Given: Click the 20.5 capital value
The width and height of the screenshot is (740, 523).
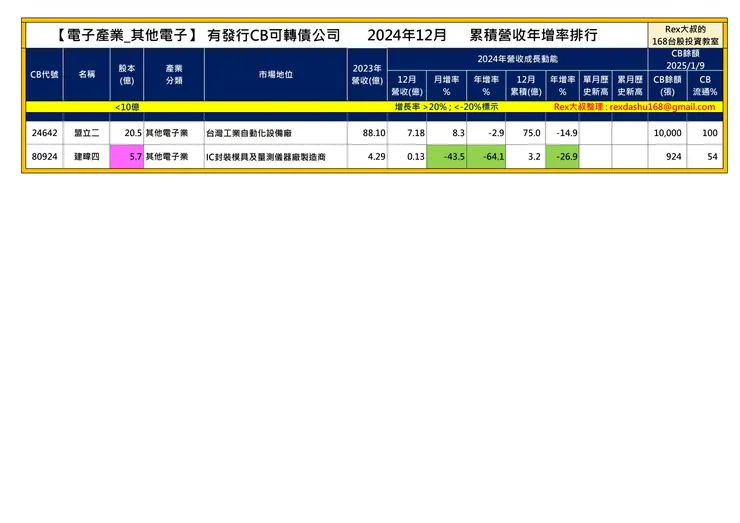Looking at the screenshot, I should click(127, 133).
